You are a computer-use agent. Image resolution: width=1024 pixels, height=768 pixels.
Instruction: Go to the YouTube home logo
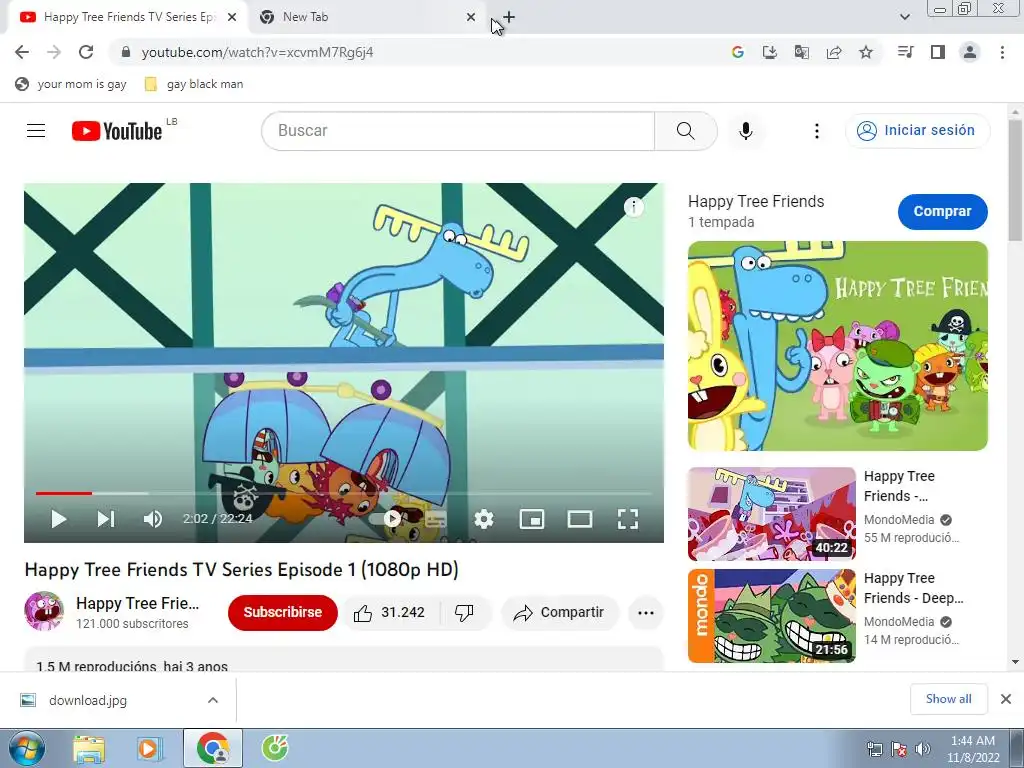pyautogui.click(x=118, y=131)
